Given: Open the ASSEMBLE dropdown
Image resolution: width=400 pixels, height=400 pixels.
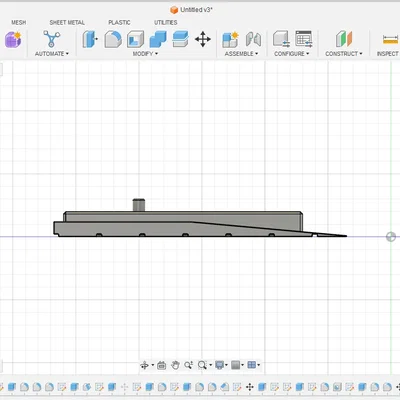Looking at the screenshot, I should pyautogui.click(x=241, y=54).
